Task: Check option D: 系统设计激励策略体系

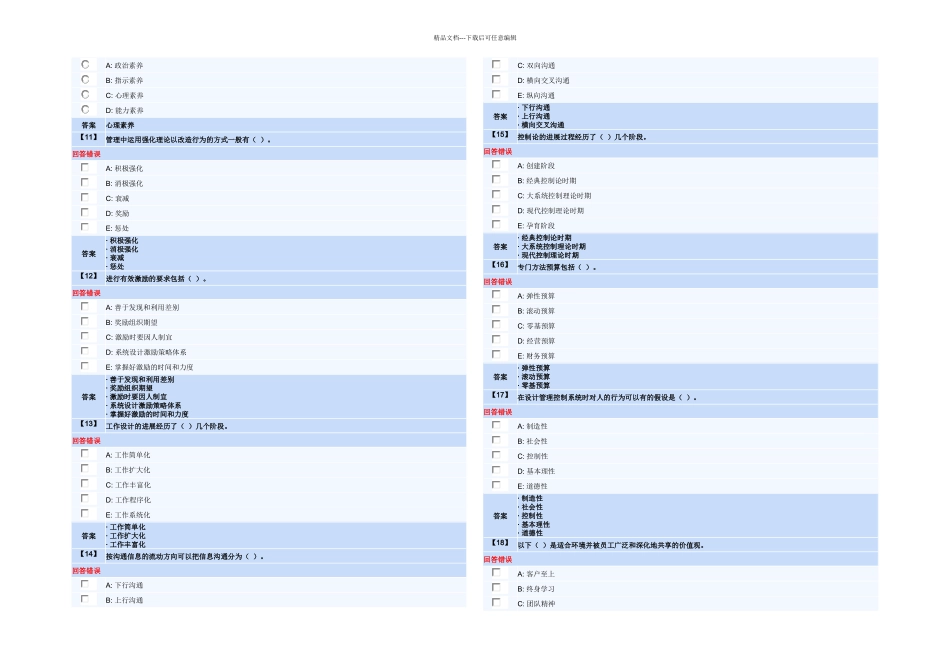Action: pos(85,351)
